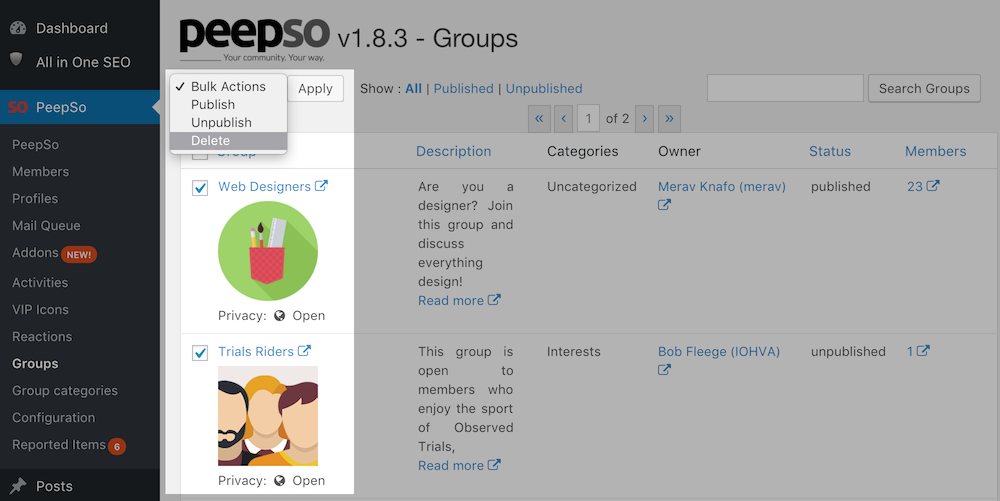Uncheck the Trials Riders group checkbox
1000x501 pixels.
200,352
